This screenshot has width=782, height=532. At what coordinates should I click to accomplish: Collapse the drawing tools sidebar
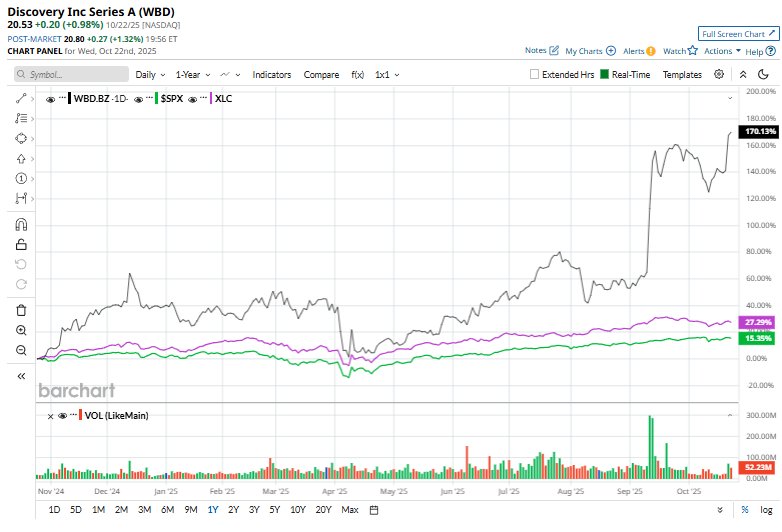coord(21,376)
